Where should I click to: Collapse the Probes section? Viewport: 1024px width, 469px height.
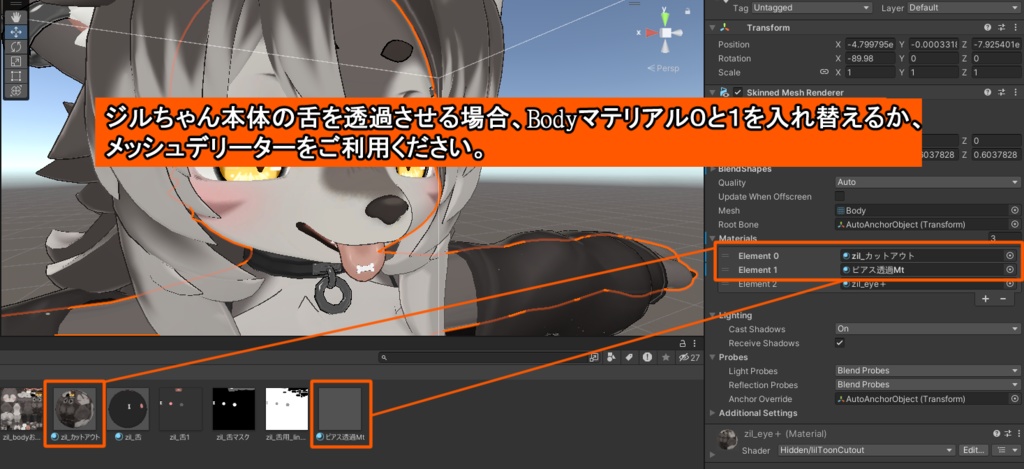(713, 357)
